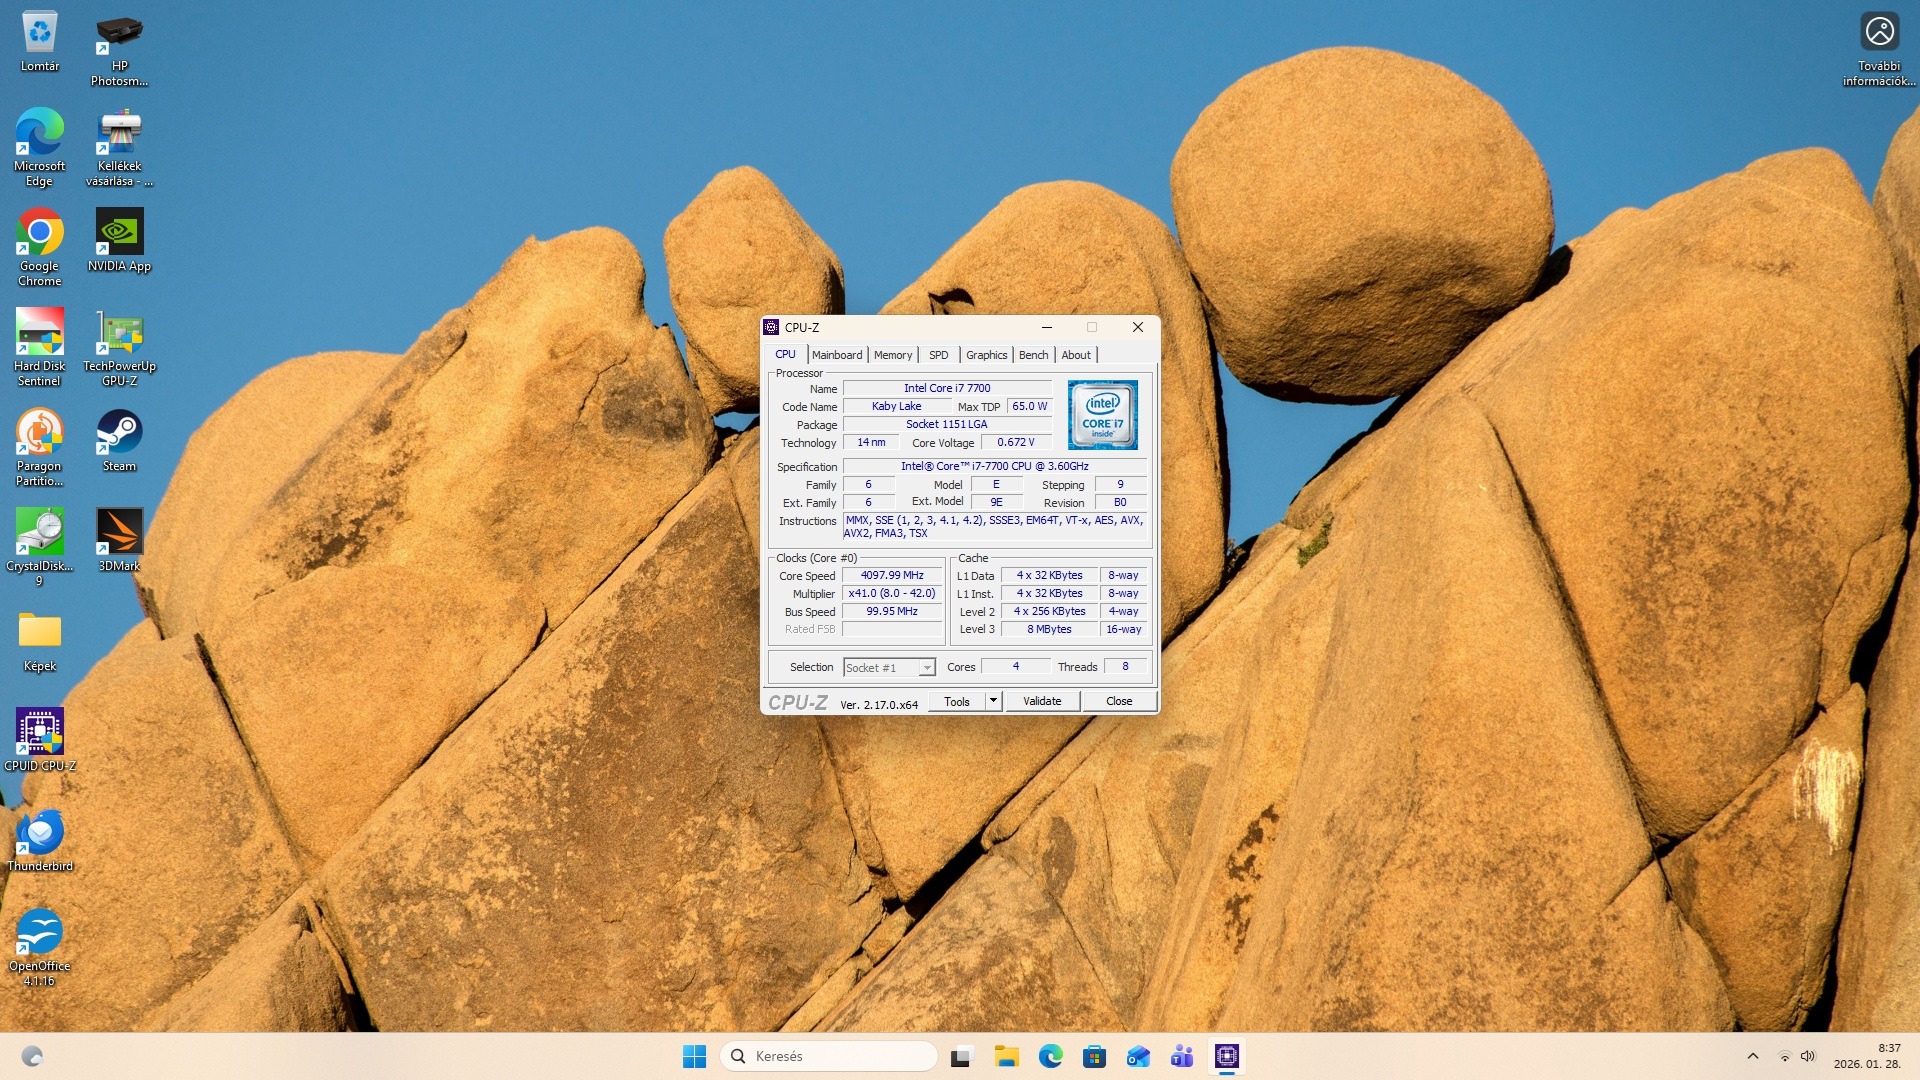Switch to the Memory tab
Viewport: 1920px width, 1080px height.
892,355
